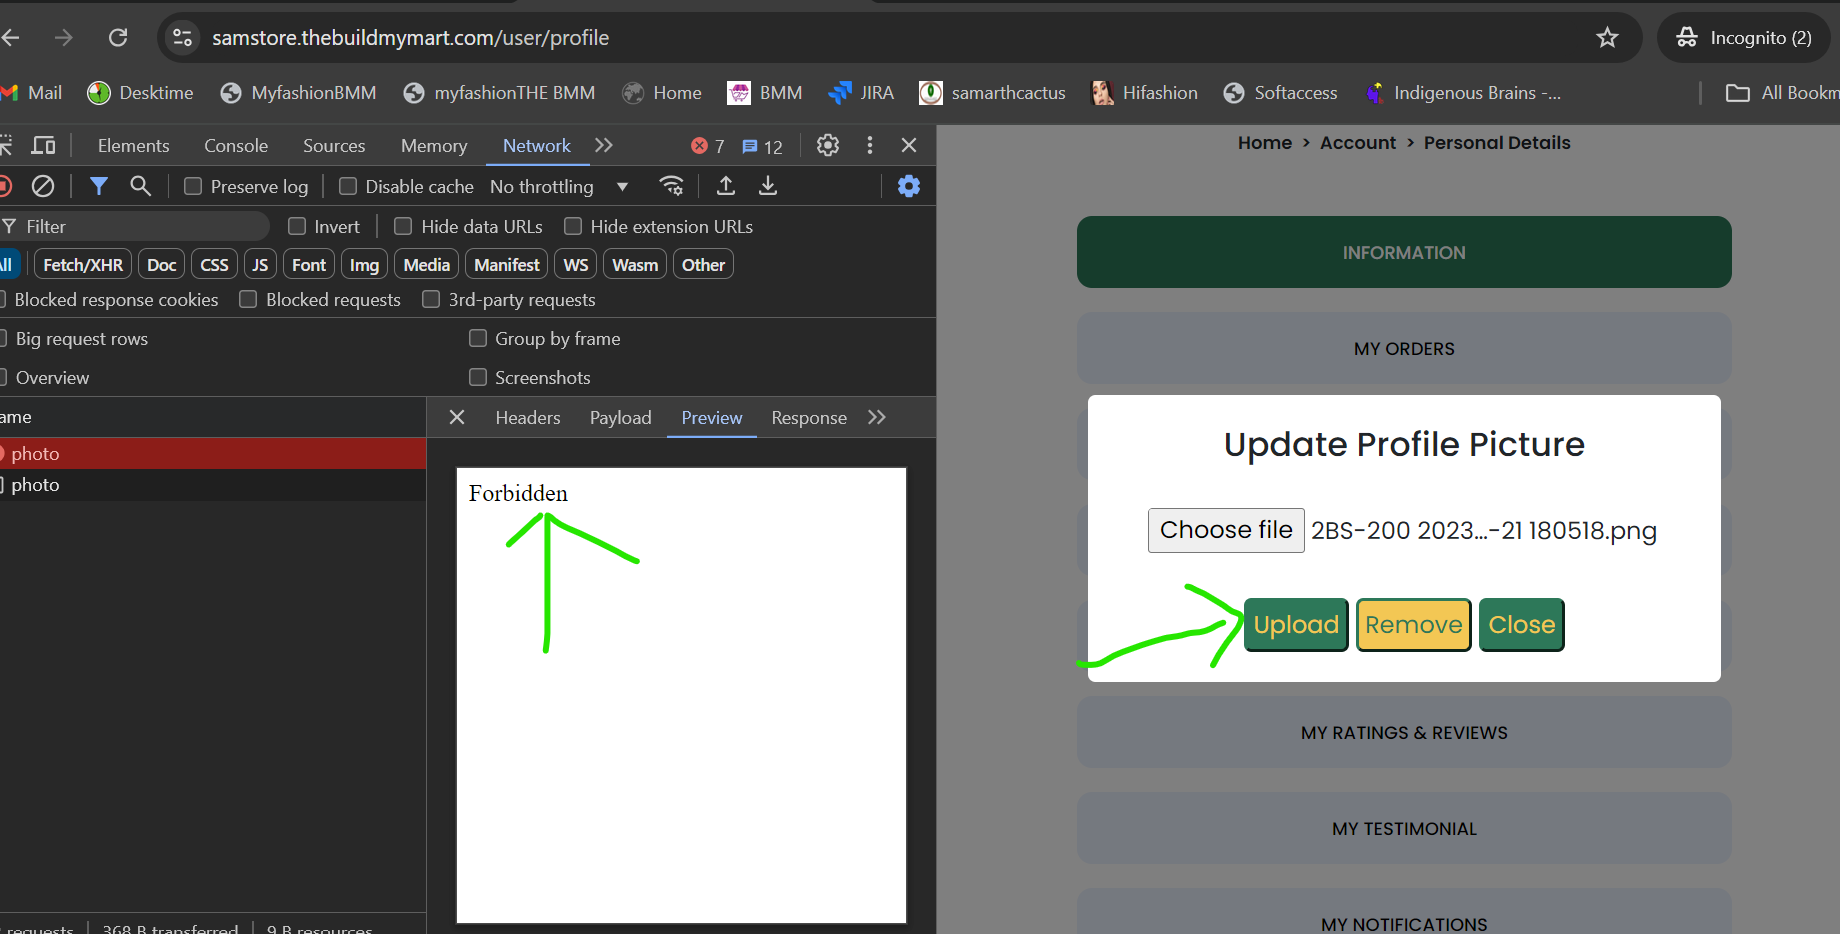Viewport: 1840px width, 934px height.
Task: Tick the Invert filter checkbox
Action: [297, 226]
